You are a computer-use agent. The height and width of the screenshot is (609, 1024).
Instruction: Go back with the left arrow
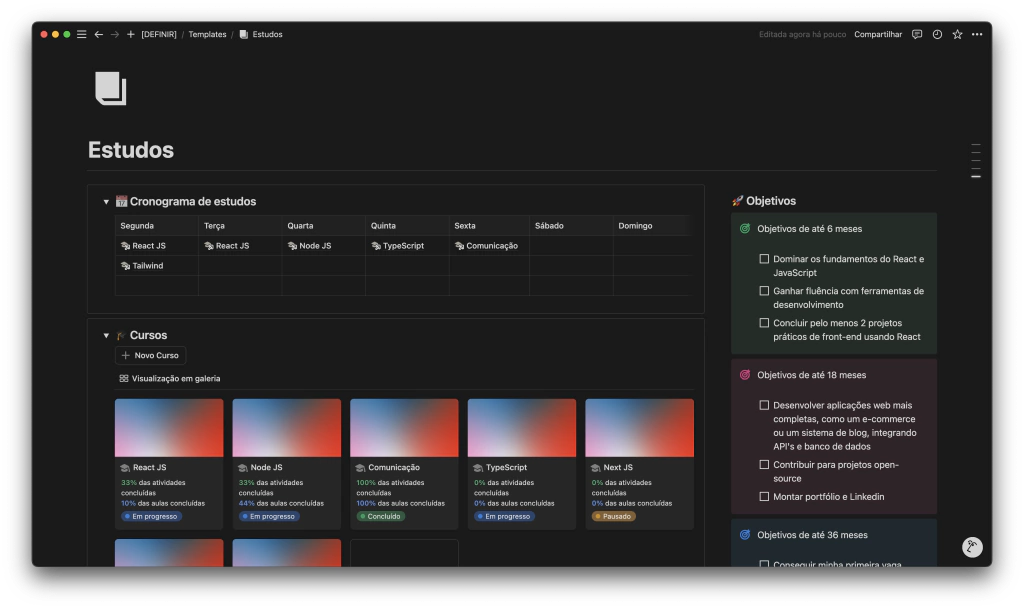98,34
